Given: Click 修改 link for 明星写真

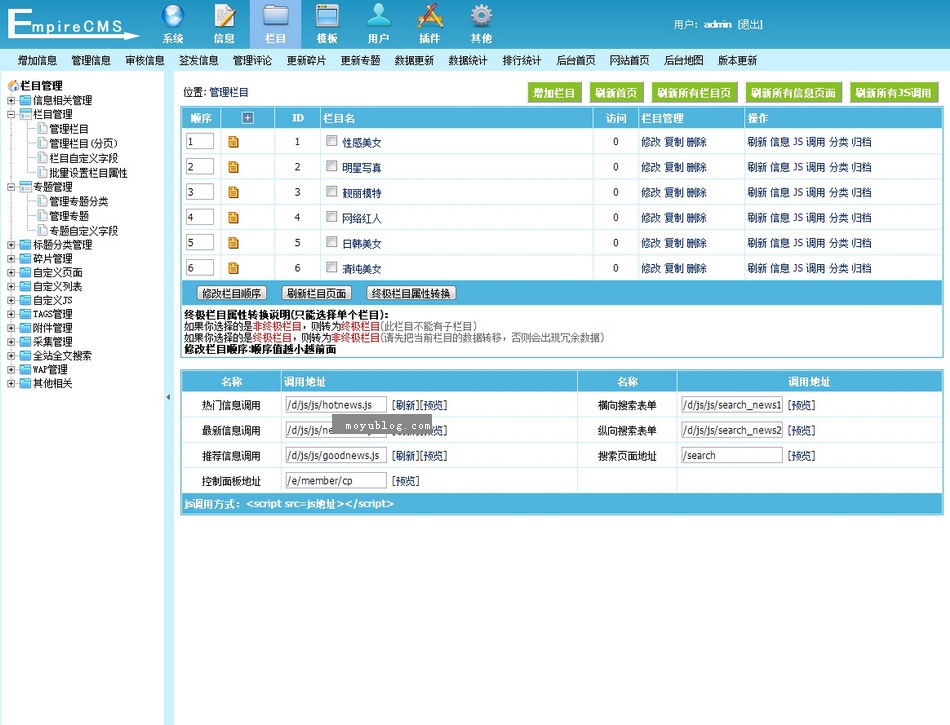Looking at the screenshot, I should point(651,167).
